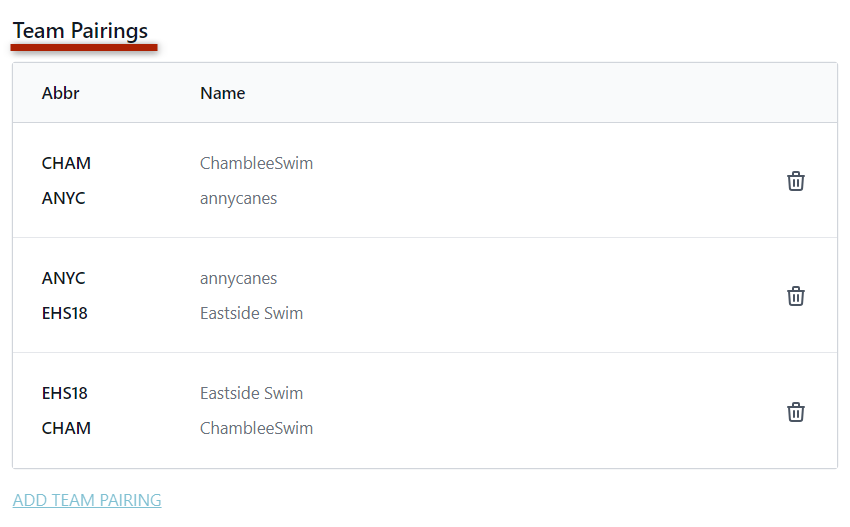Viewport: 850px width, 527px height.
Task: Select CHAM abbreviation in the first pairing
Action: [66, 163]
